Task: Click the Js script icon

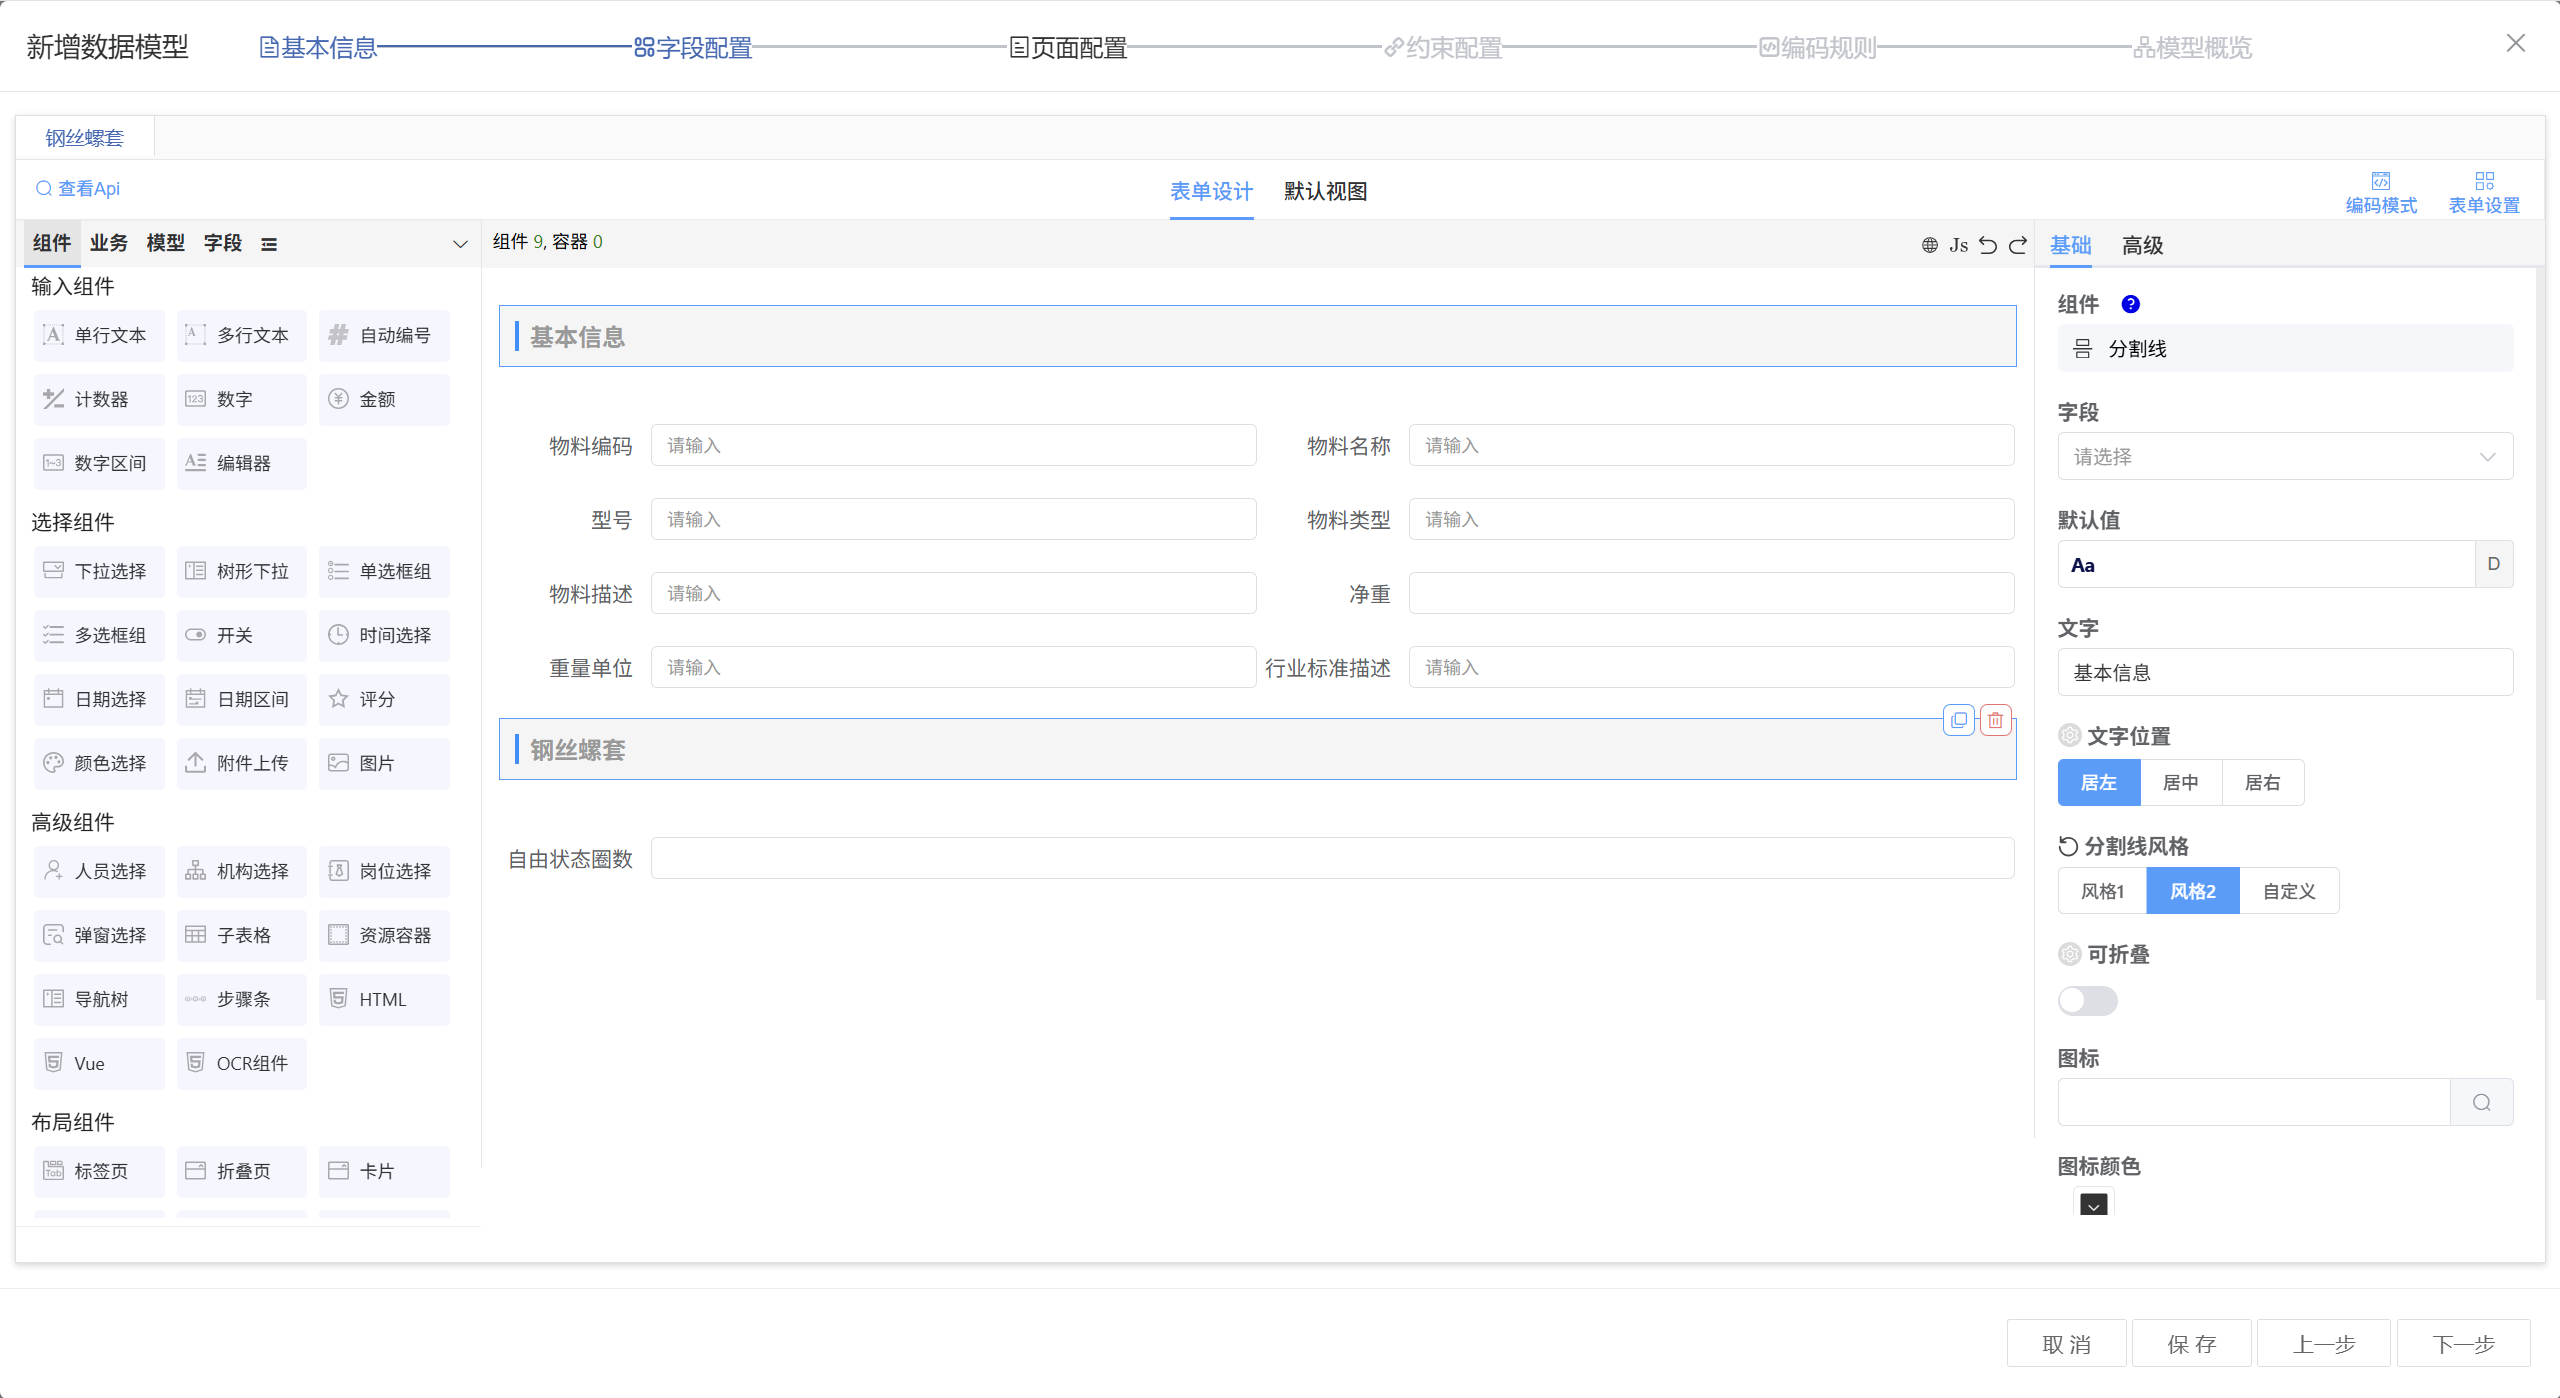Action: coord(1958,245)
